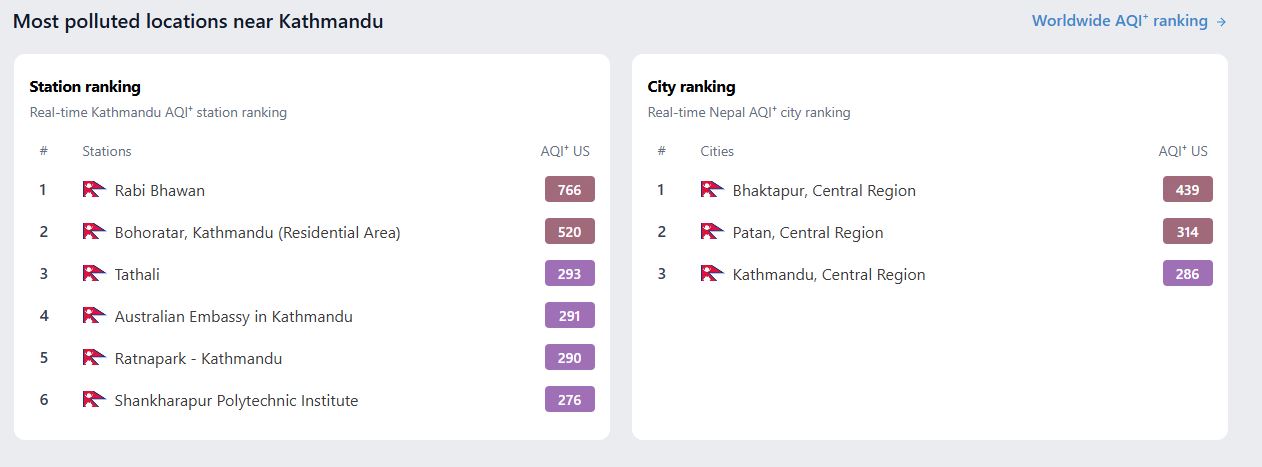Click the 286 AQI badge for Kathmandu
The image size is (1262, 467).
[1188, 273]
